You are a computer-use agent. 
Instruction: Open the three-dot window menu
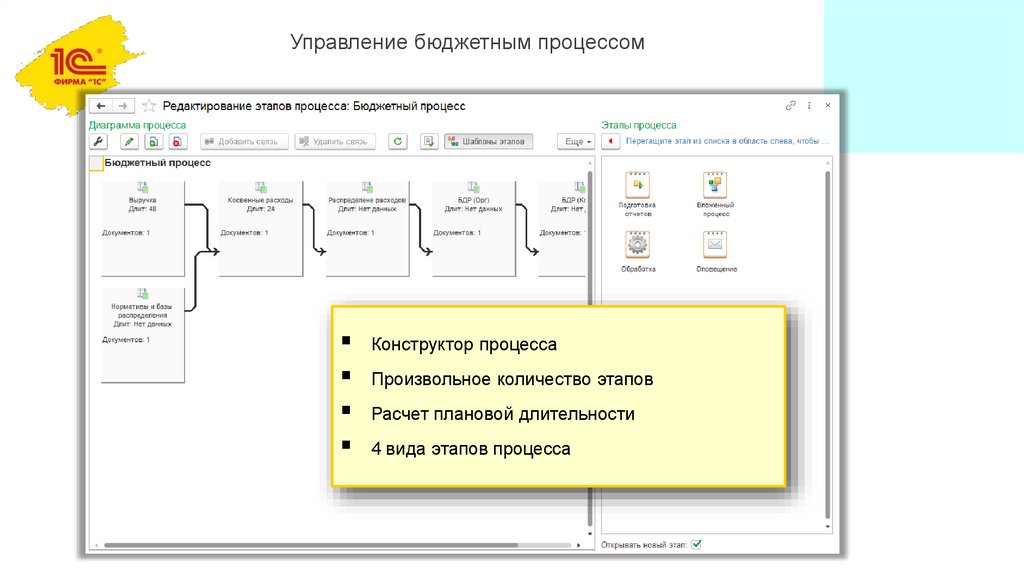809,105
